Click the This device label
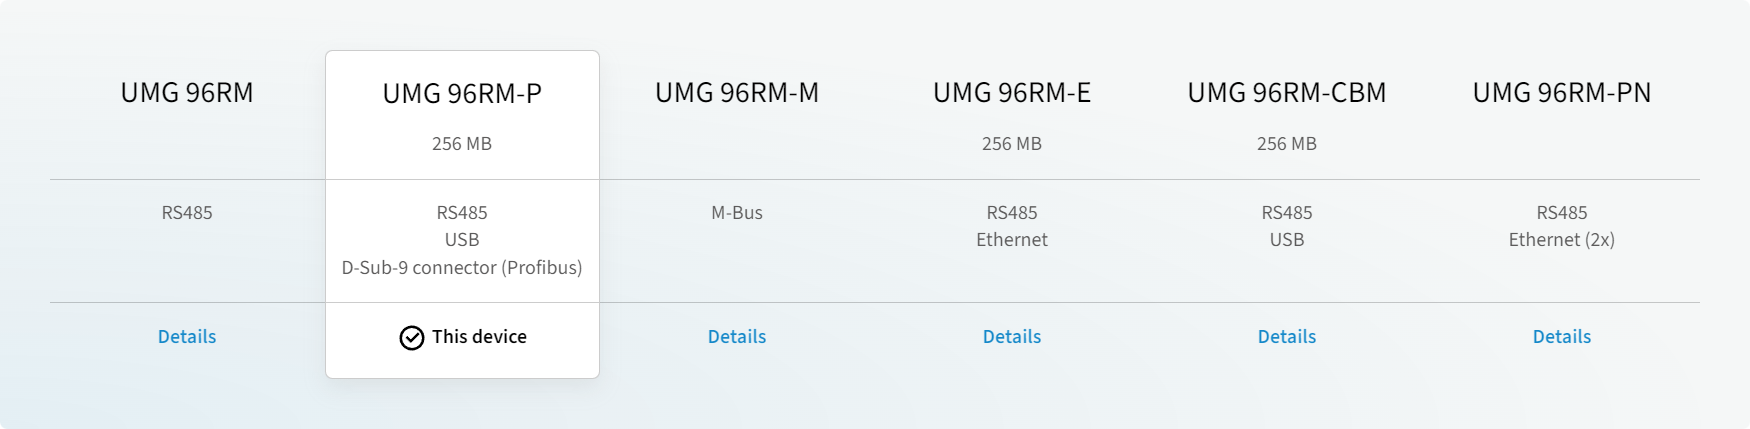This screenshot has height=429, width=1750. [479, 337]
